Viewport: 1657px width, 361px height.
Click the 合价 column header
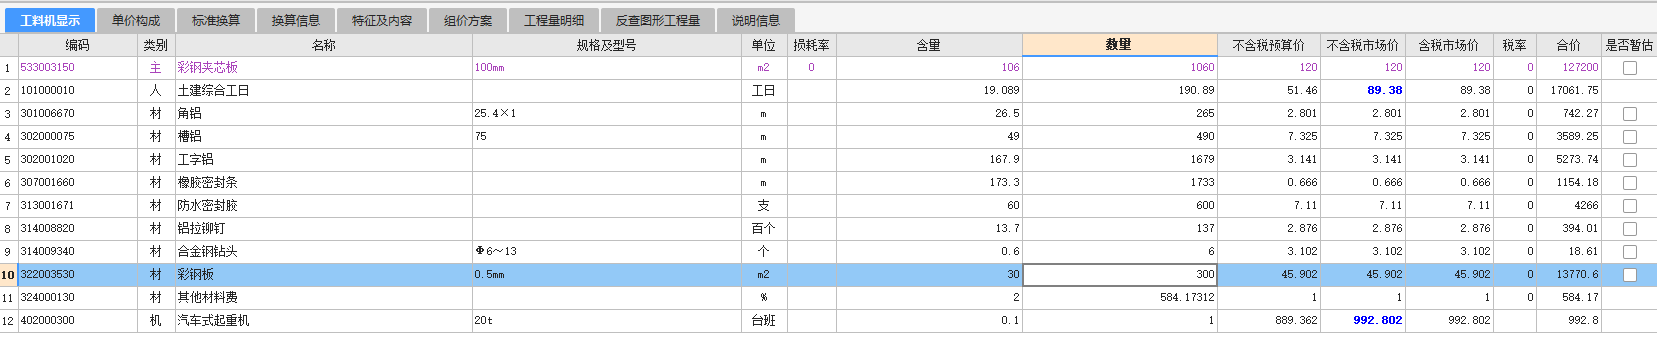[x=1569, y=45]
